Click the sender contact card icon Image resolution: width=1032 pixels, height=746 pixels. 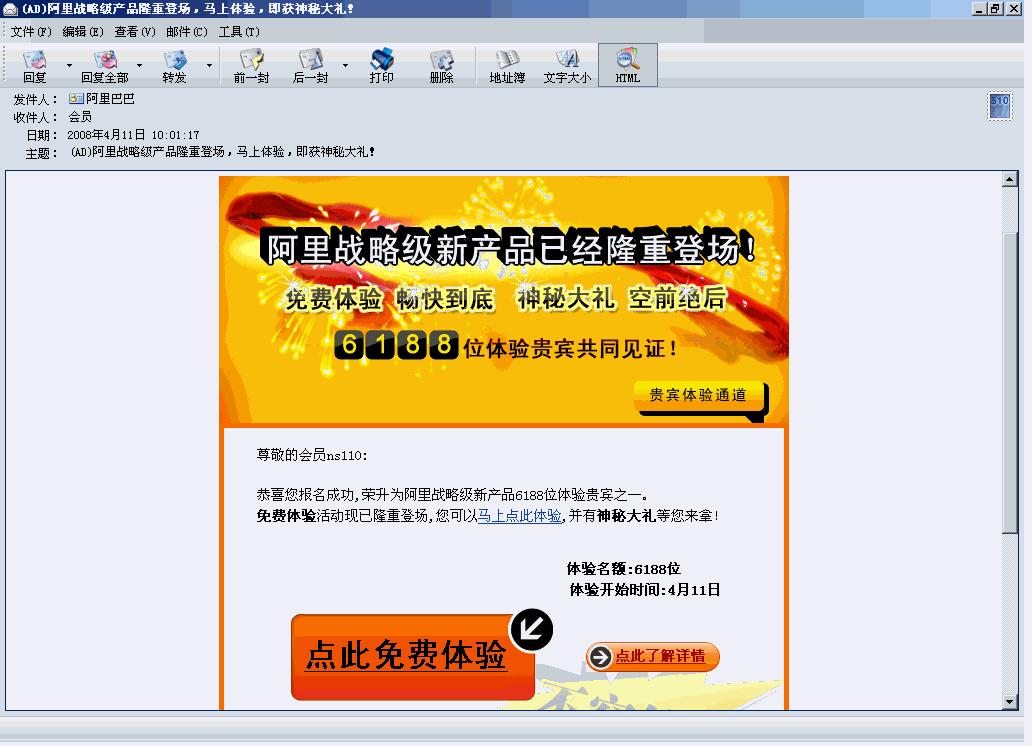(x=76, y=99)
